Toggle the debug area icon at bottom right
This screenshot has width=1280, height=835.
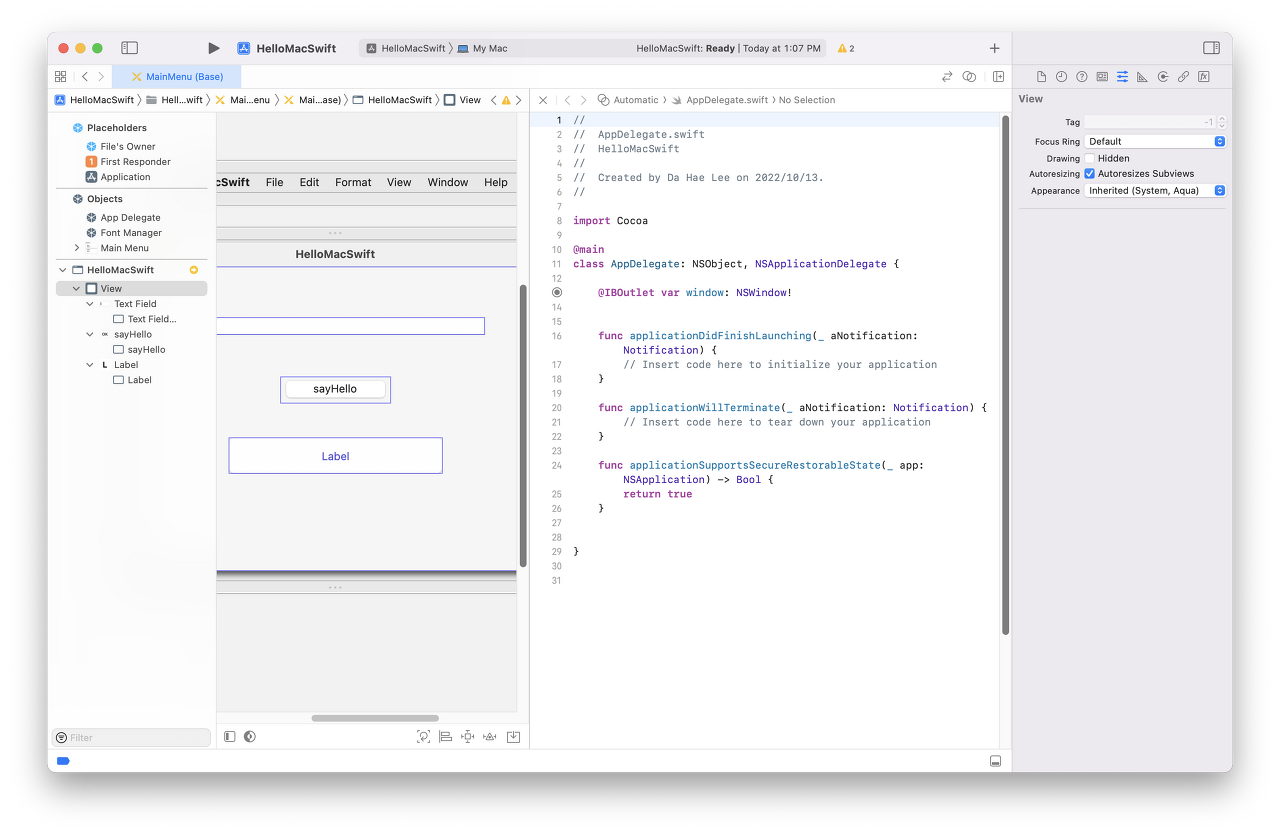[995, 761]
